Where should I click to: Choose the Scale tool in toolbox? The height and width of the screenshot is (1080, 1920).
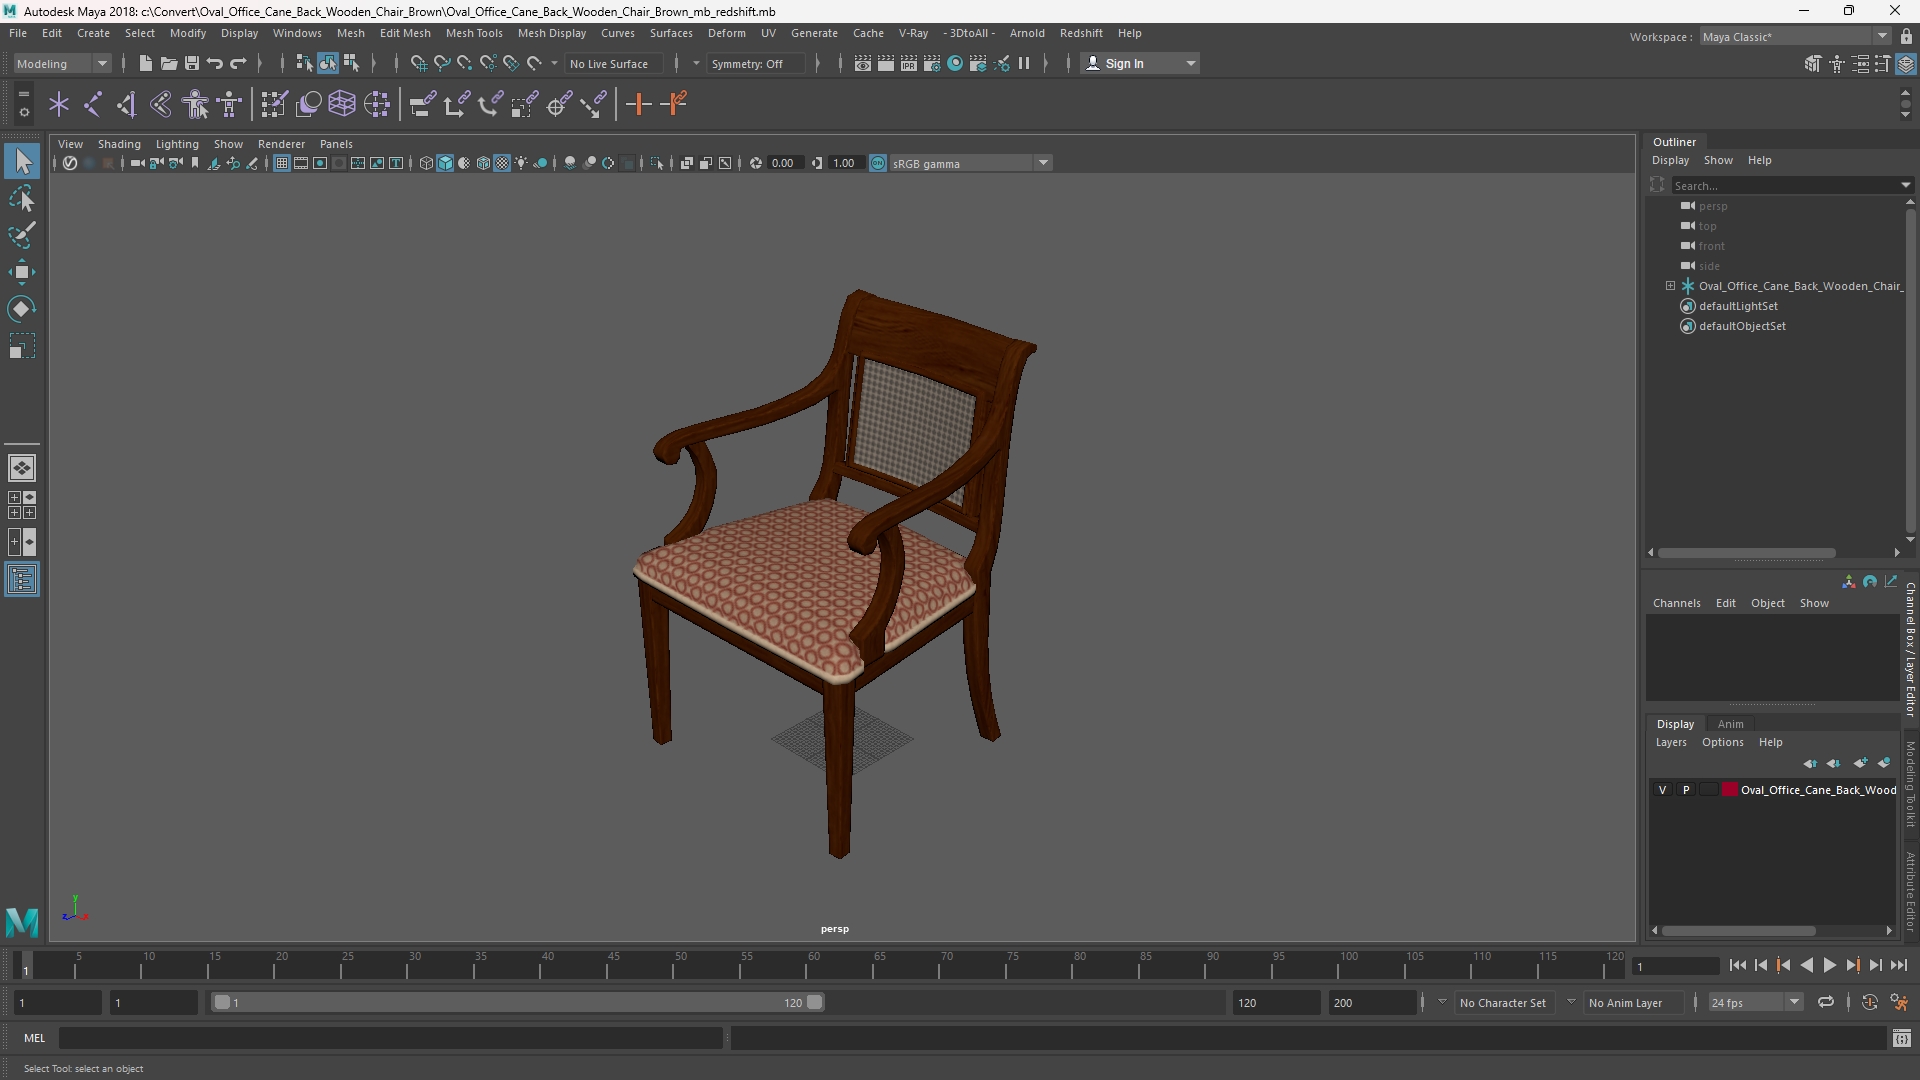pyautogui.click(x=22, y=346)
